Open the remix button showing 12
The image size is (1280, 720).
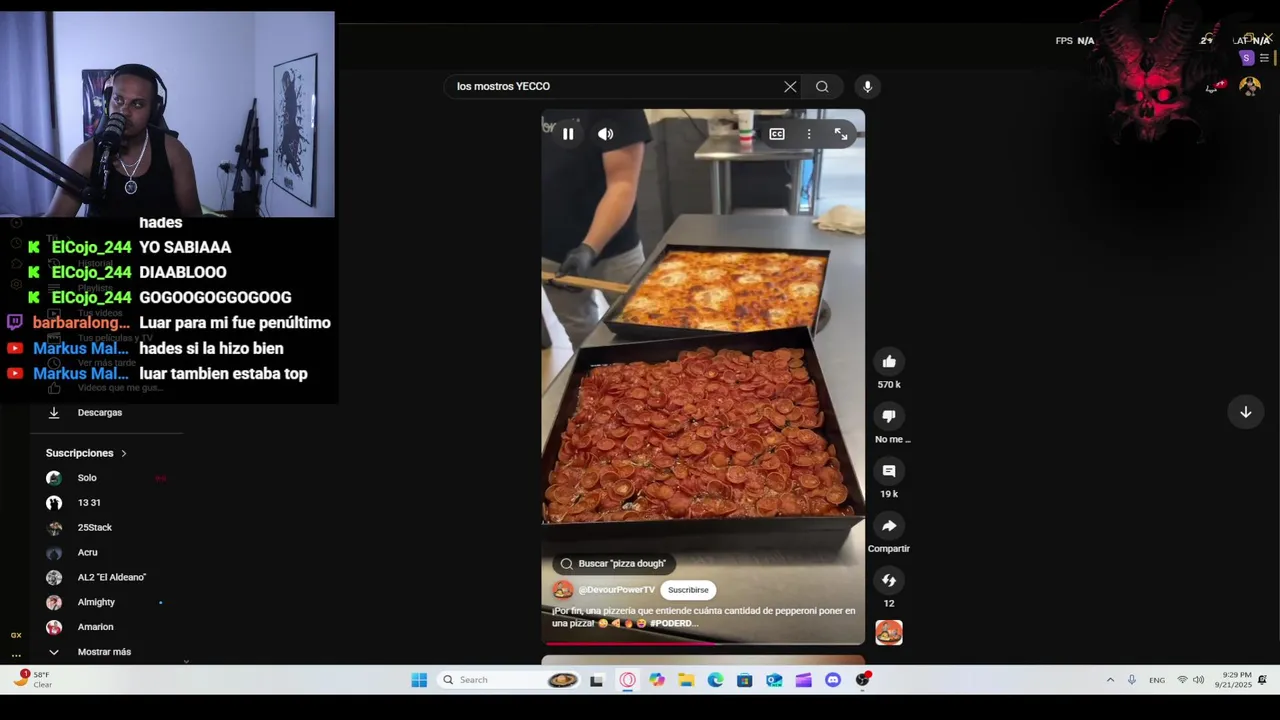point(889,580)
